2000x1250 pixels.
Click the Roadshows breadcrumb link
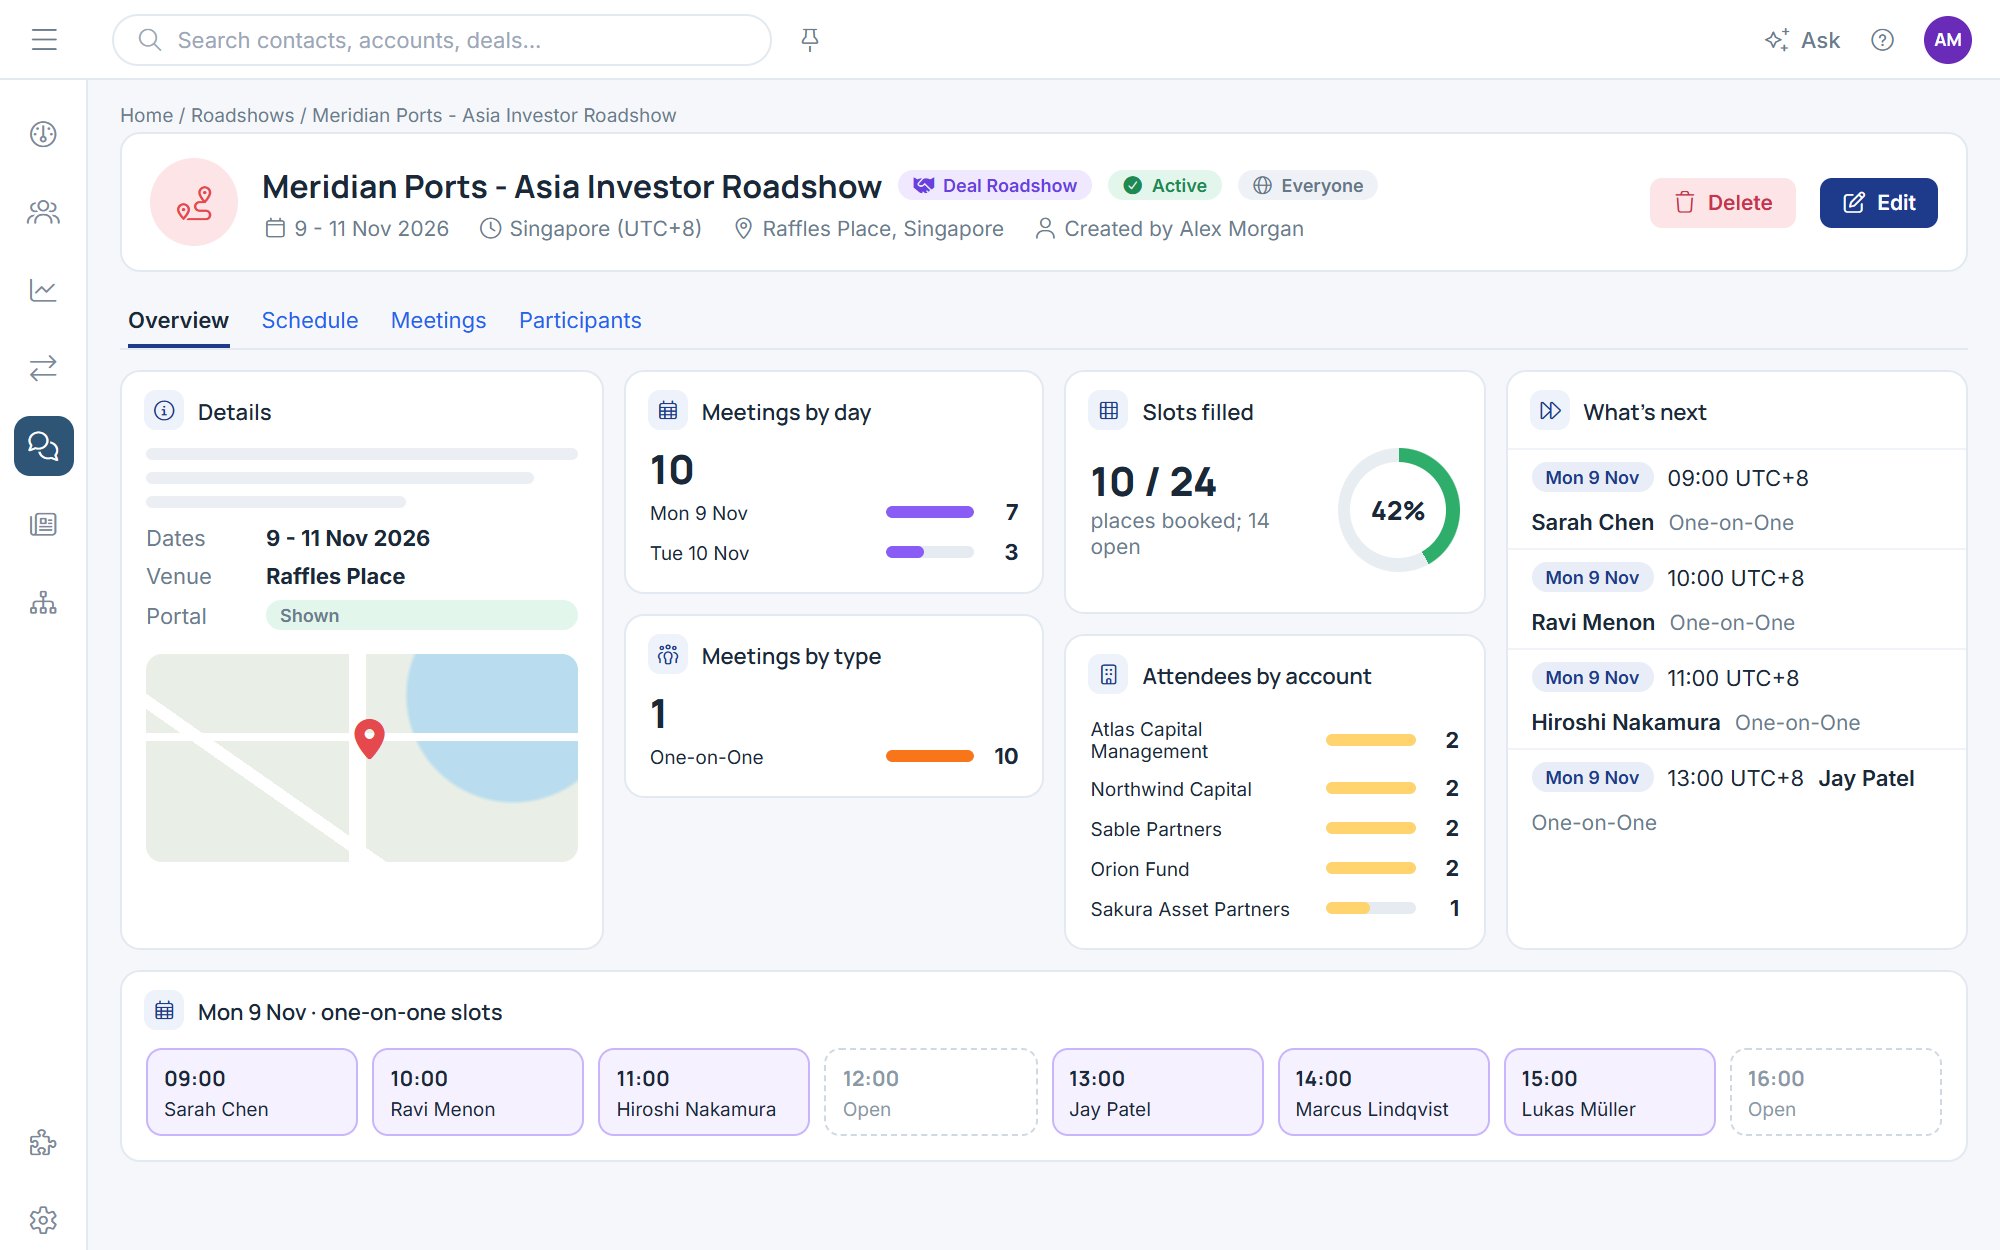click(x=243, y=115)
